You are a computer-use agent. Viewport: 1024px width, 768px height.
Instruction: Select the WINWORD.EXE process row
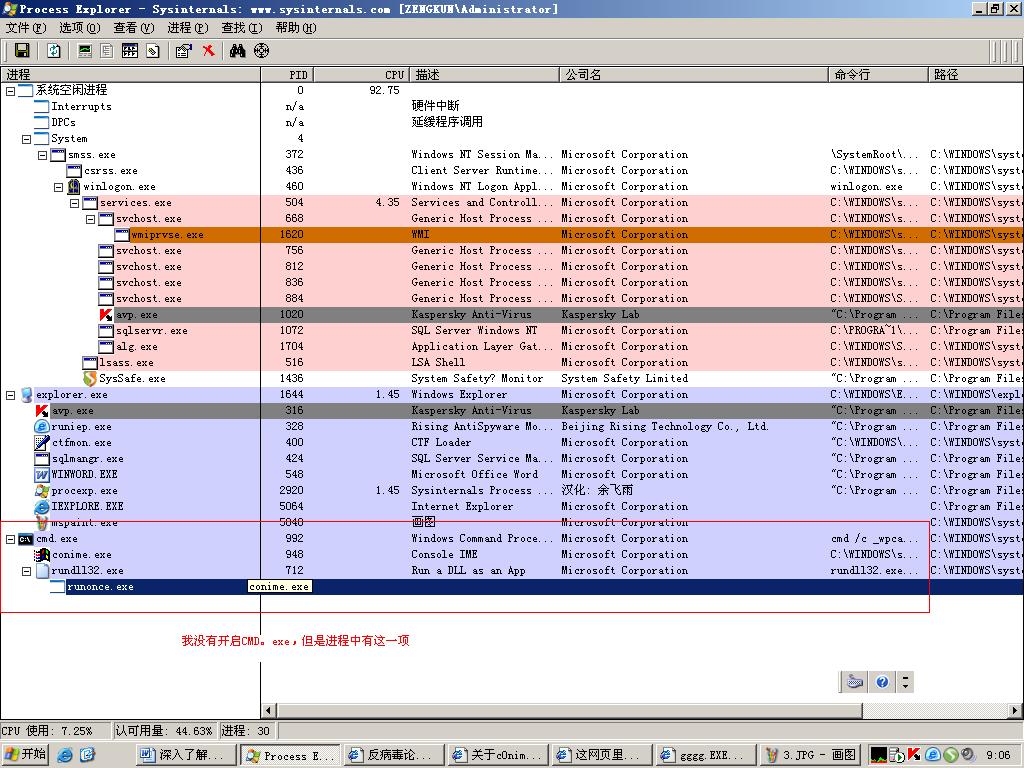pos(84,475)
